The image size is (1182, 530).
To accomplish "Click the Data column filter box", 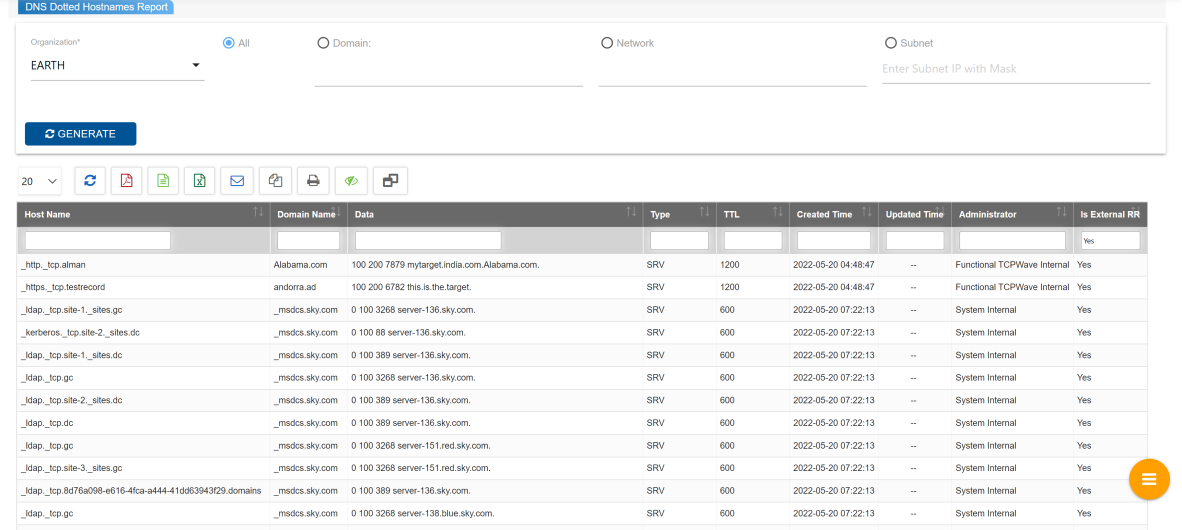I will [428, 240].
